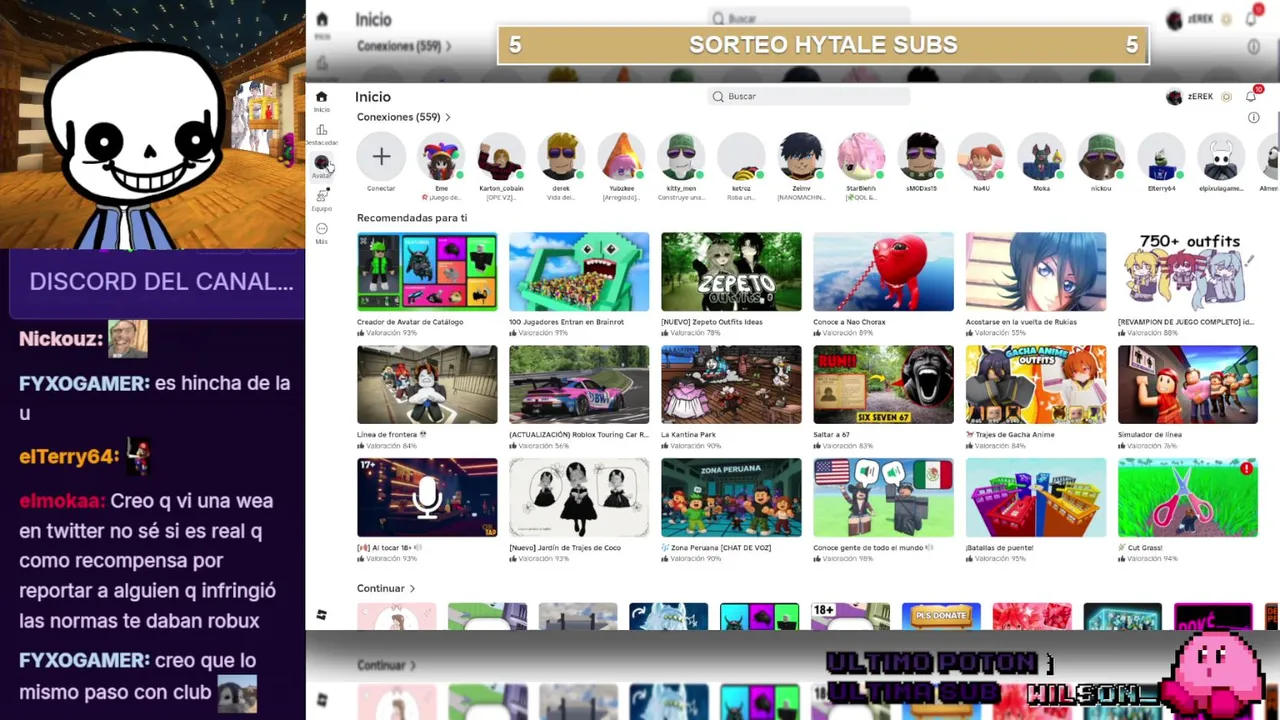Open the Más three-dots sidebar icon
Viewport: 1280px width, 720px height.
(x=321, y=229)
